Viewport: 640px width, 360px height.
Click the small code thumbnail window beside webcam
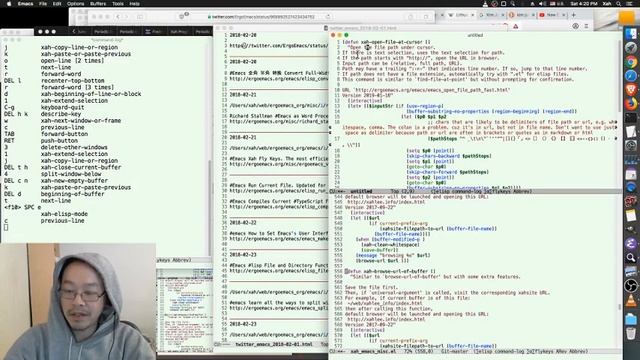click(185, 310)
